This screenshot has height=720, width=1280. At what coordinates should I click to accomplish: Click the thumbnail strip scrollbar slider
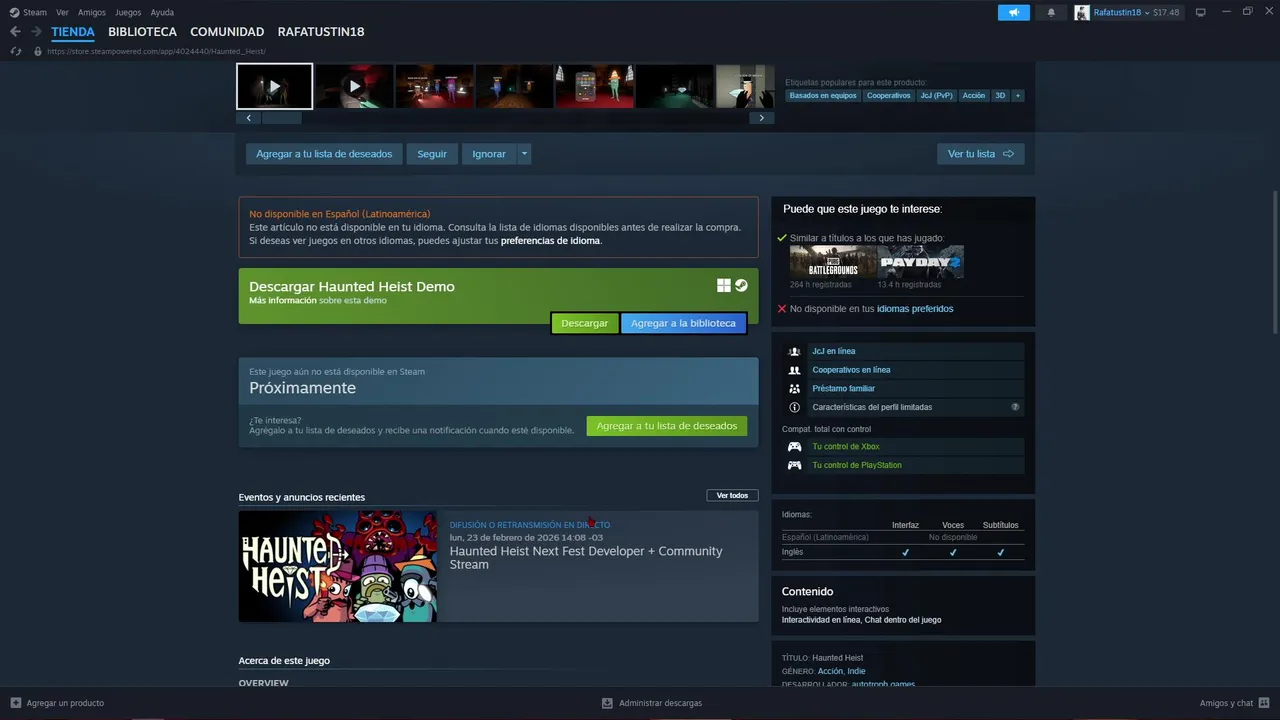[x=281, y=118]
